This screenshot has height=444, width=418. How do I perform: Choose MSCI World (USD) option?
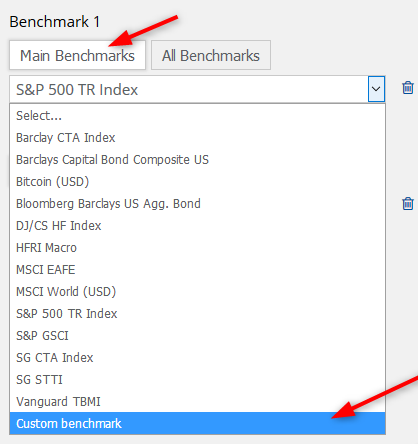[197, 292]
